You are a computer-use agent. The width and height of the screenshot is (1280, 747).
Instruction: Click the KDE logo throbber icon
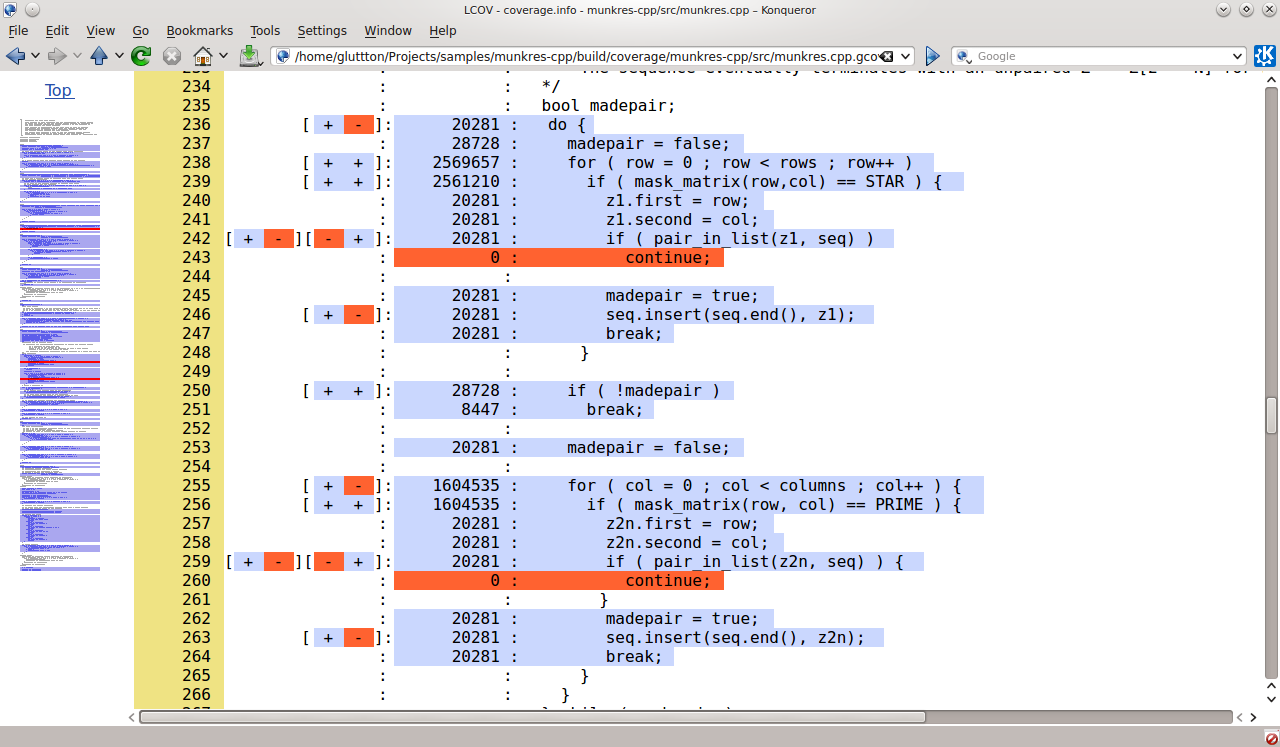click(x=1264, y=56)
